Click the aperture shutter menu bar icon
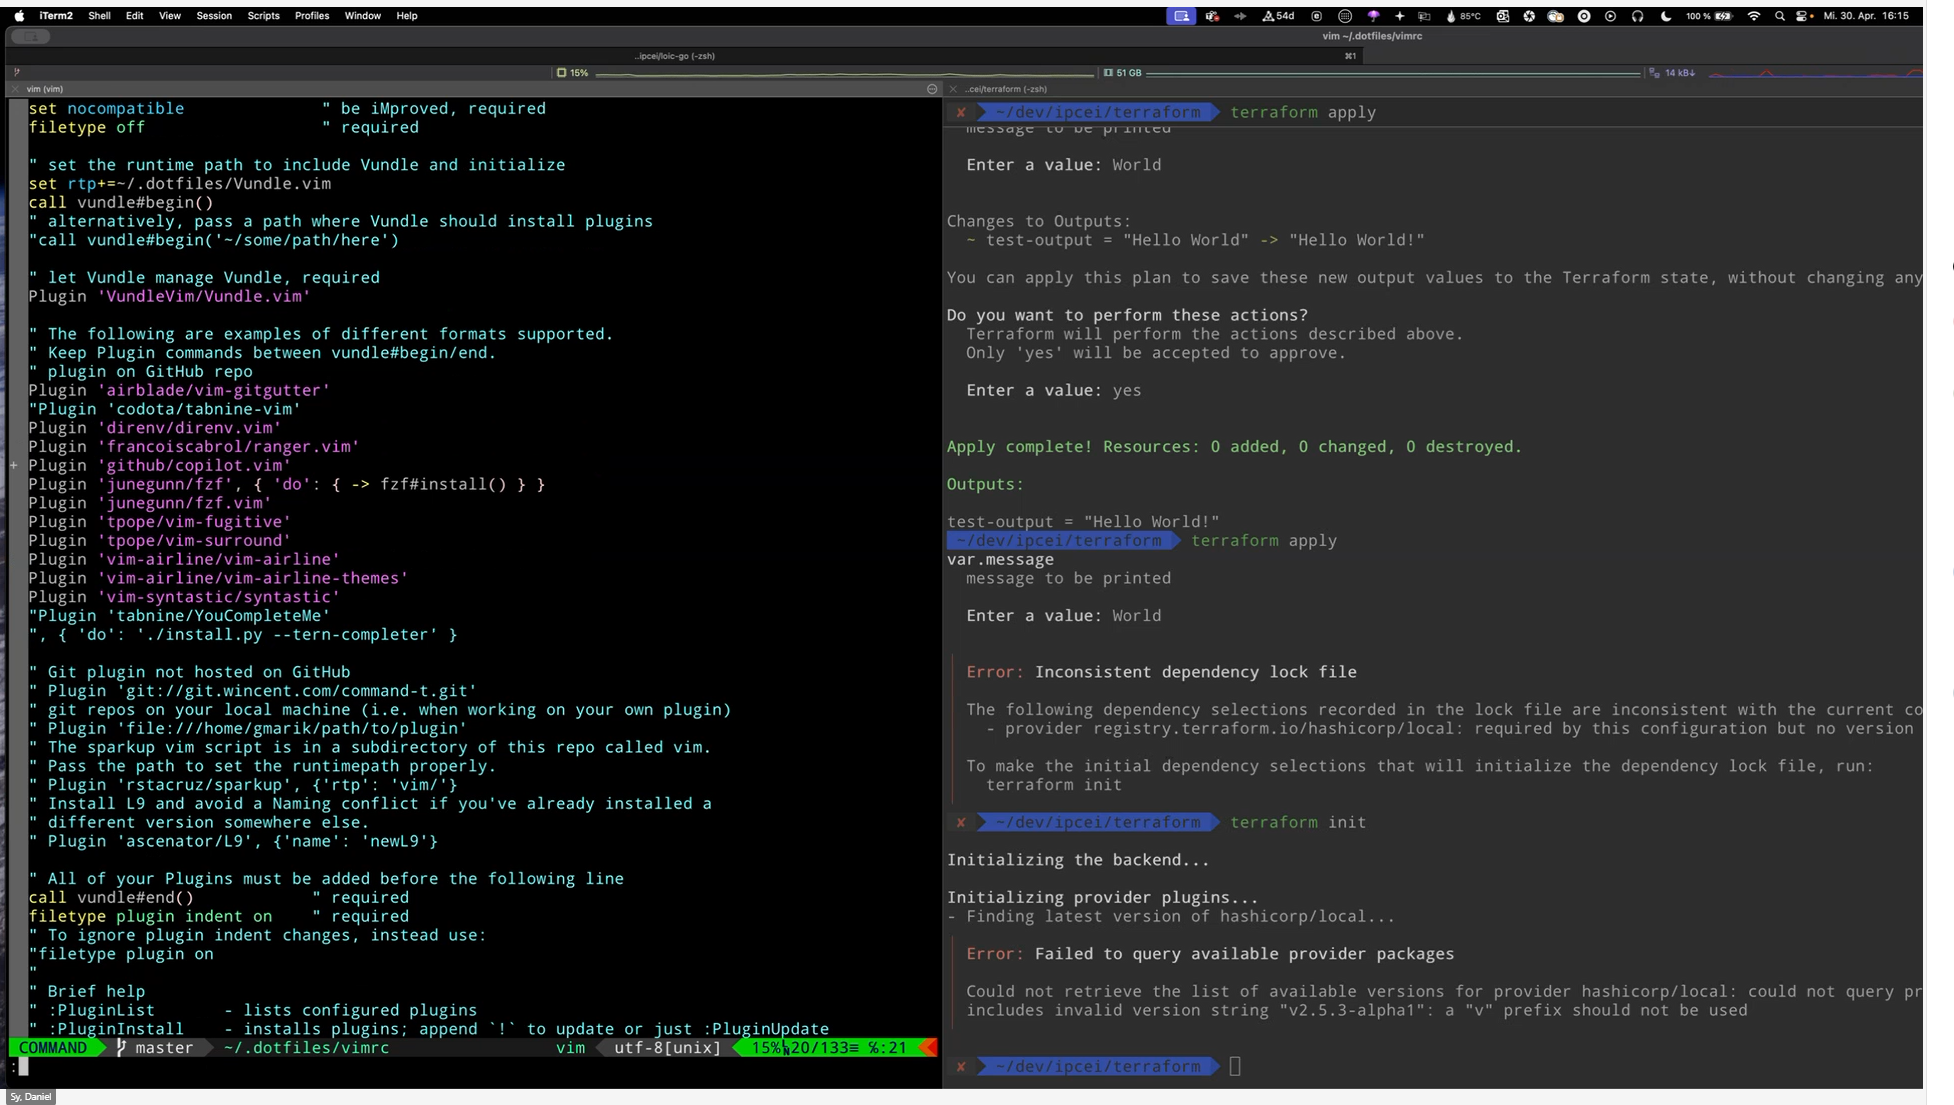Image resolution: width=1954 pixels, height=1105 pixels. click(1529, 16)
